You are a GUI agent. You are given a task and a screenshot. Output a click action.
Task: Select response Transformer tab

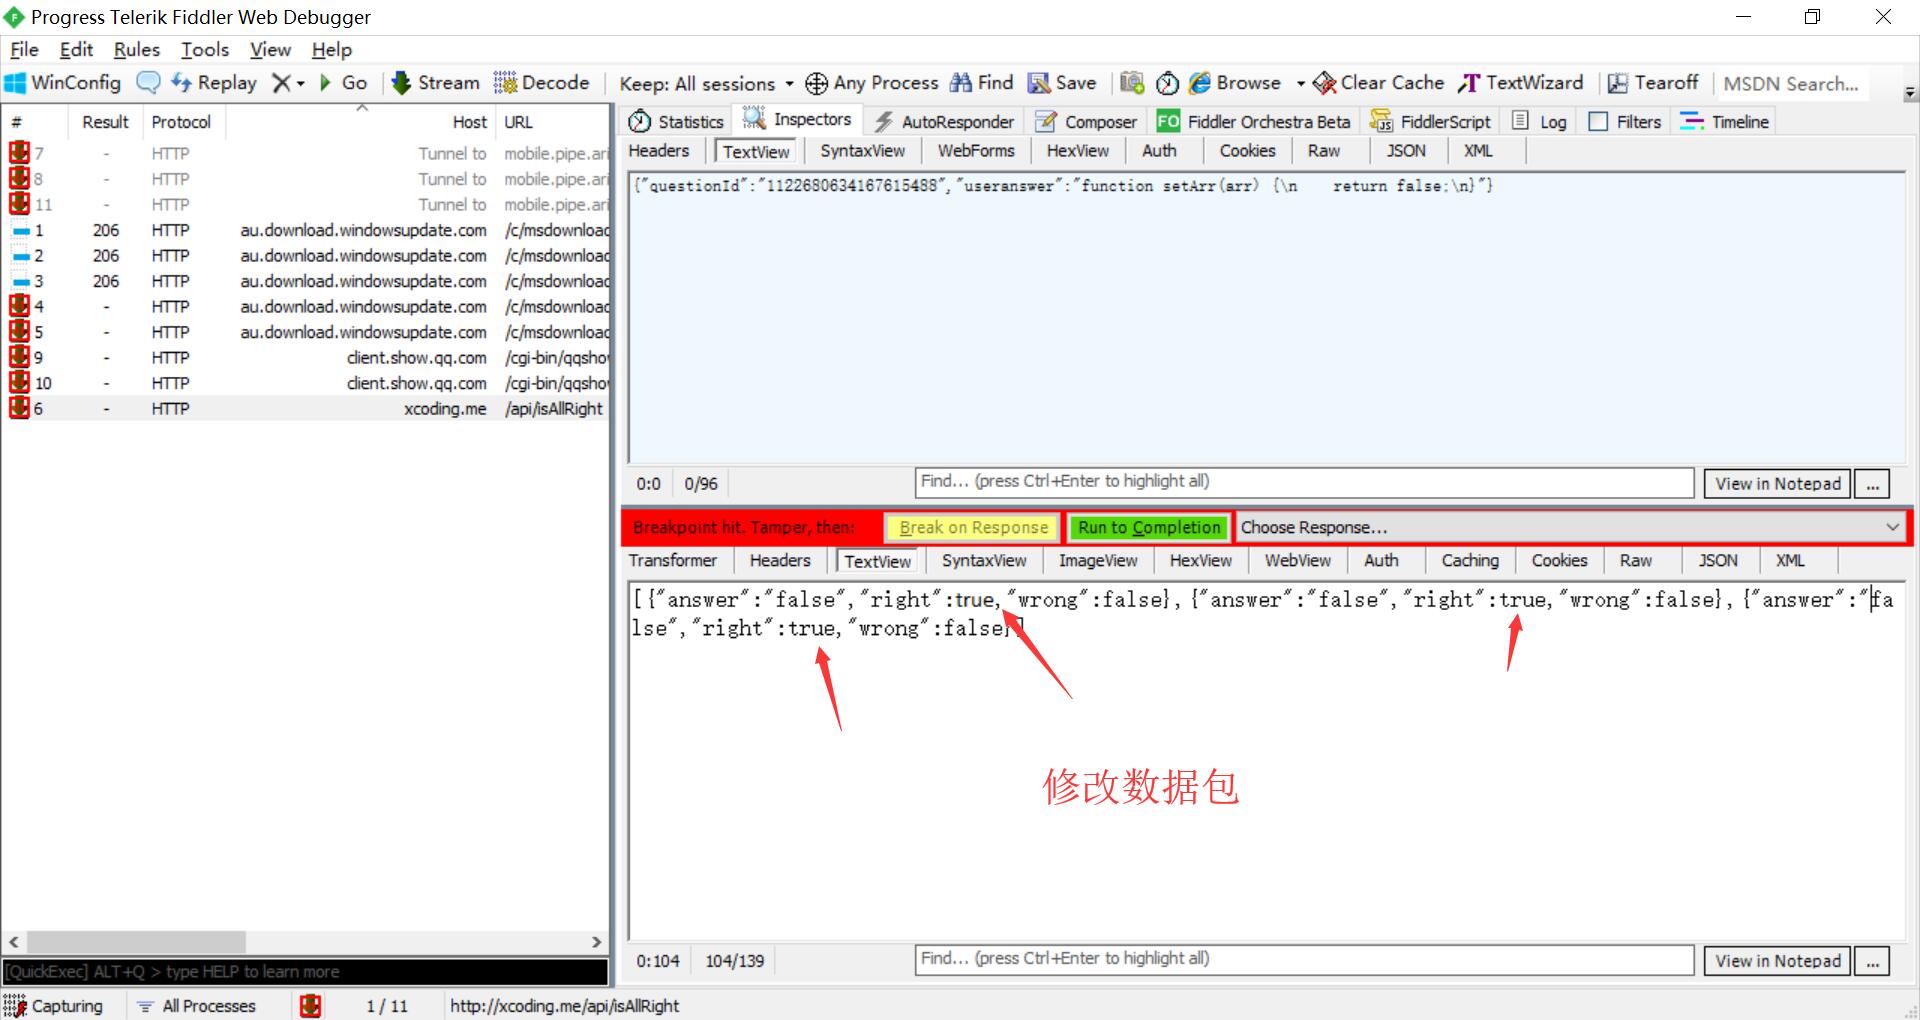coord(673,561)
